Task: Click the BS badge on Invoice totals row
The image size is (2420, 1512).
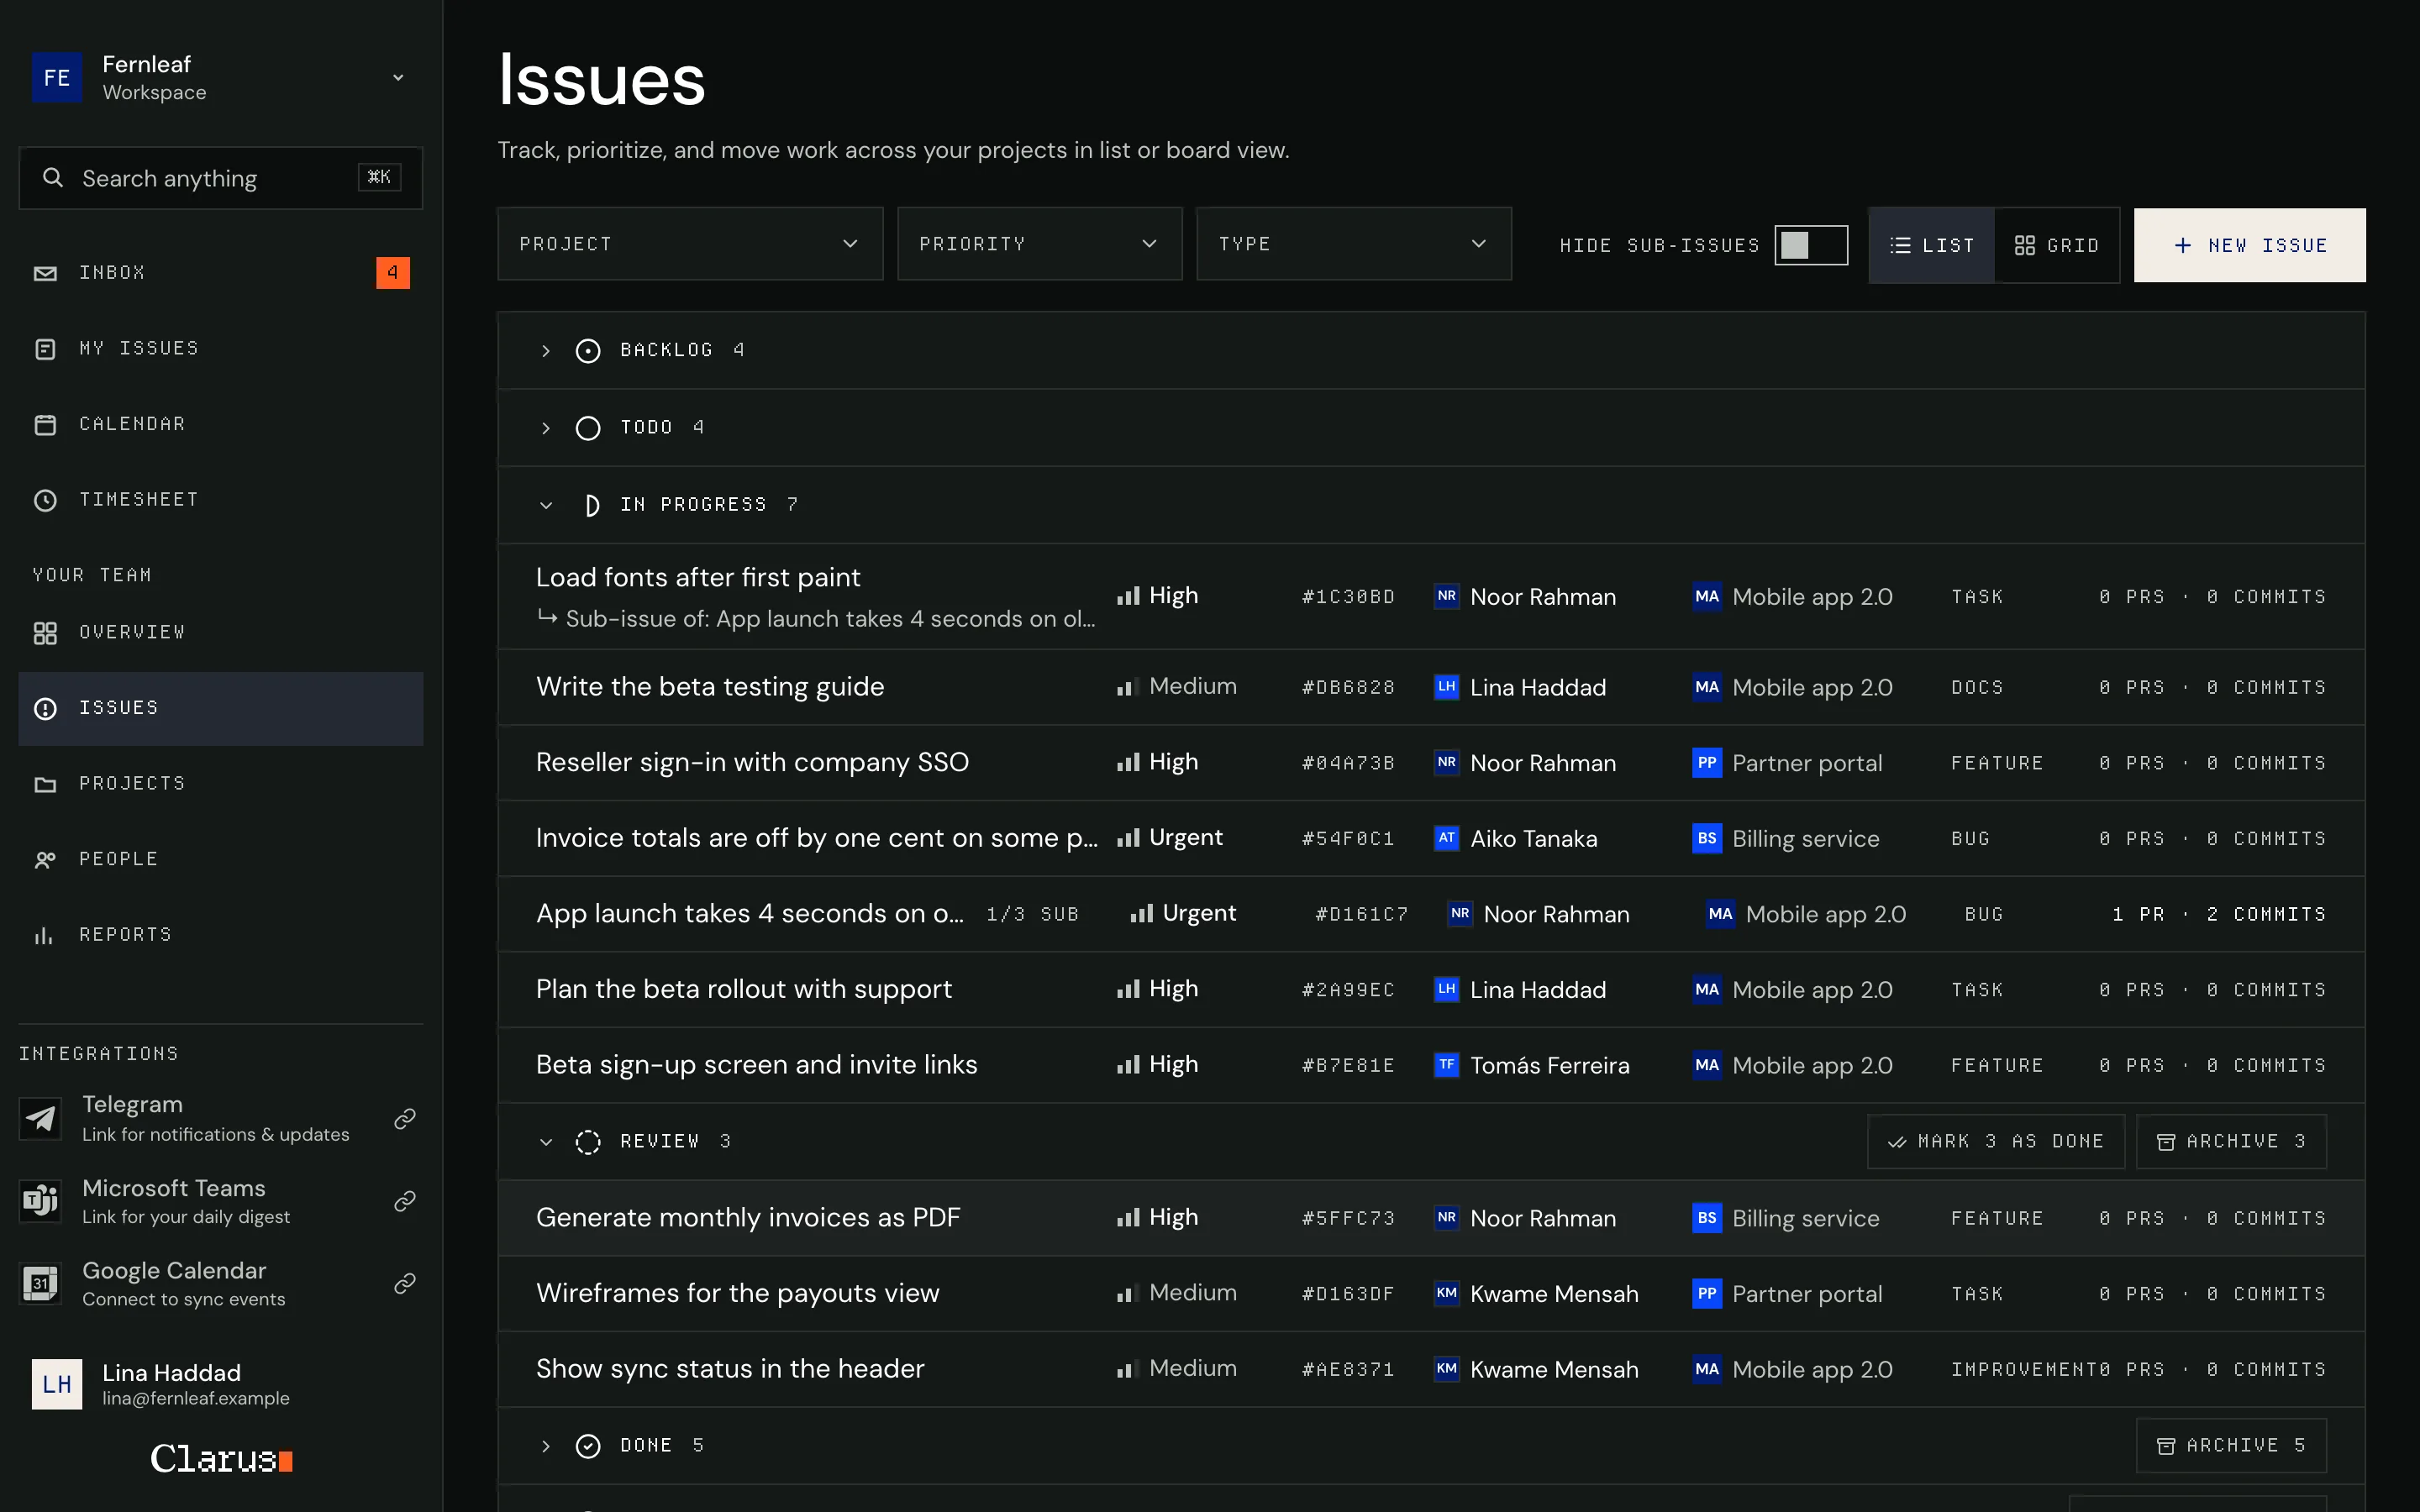Action: click(1707, 838)
